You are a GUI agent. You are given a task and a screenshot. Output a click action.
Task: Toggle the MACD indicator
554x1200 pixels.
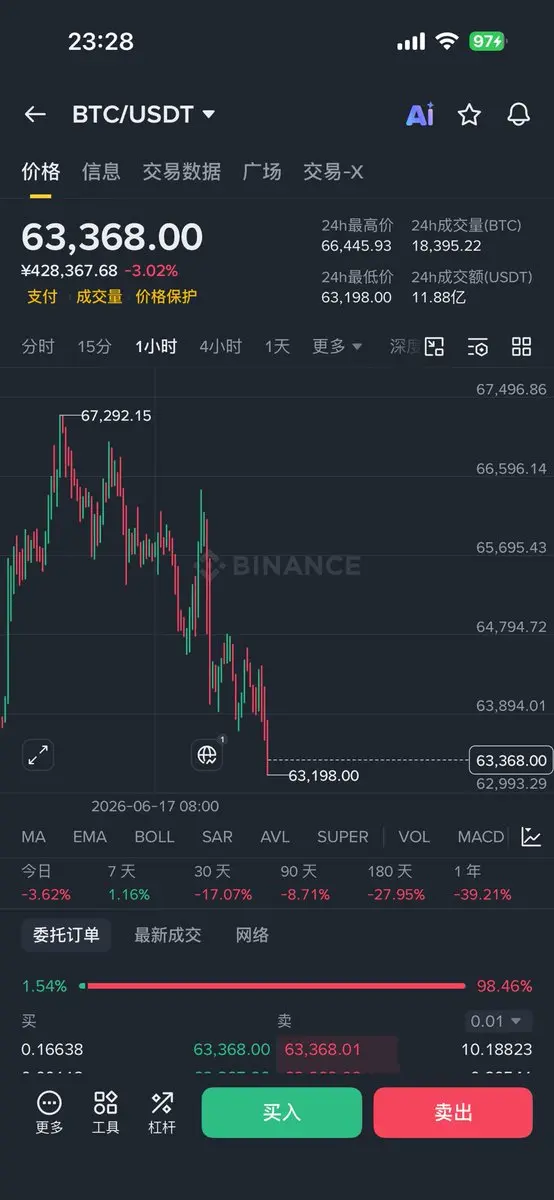pyautogui.click(x=481, y=837)
